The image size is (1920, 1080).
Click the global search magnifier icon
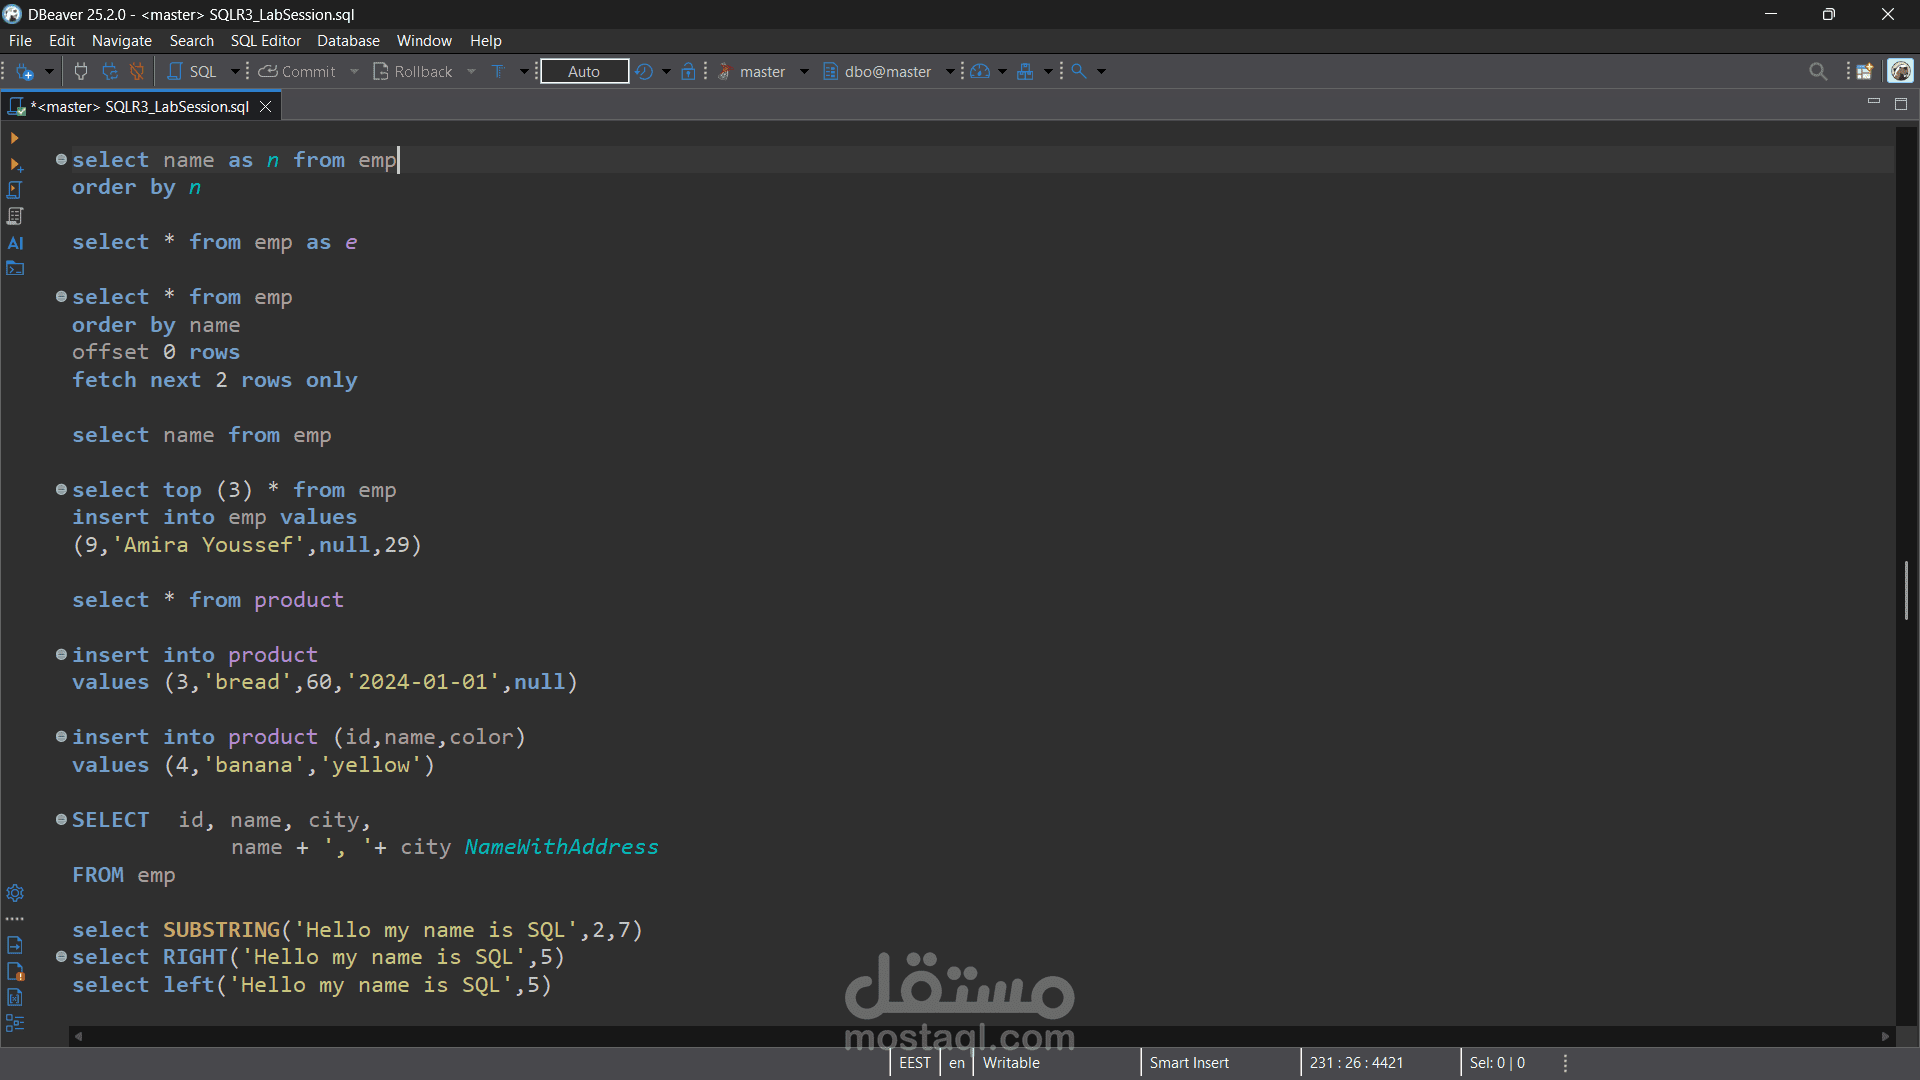(1818, 72)
